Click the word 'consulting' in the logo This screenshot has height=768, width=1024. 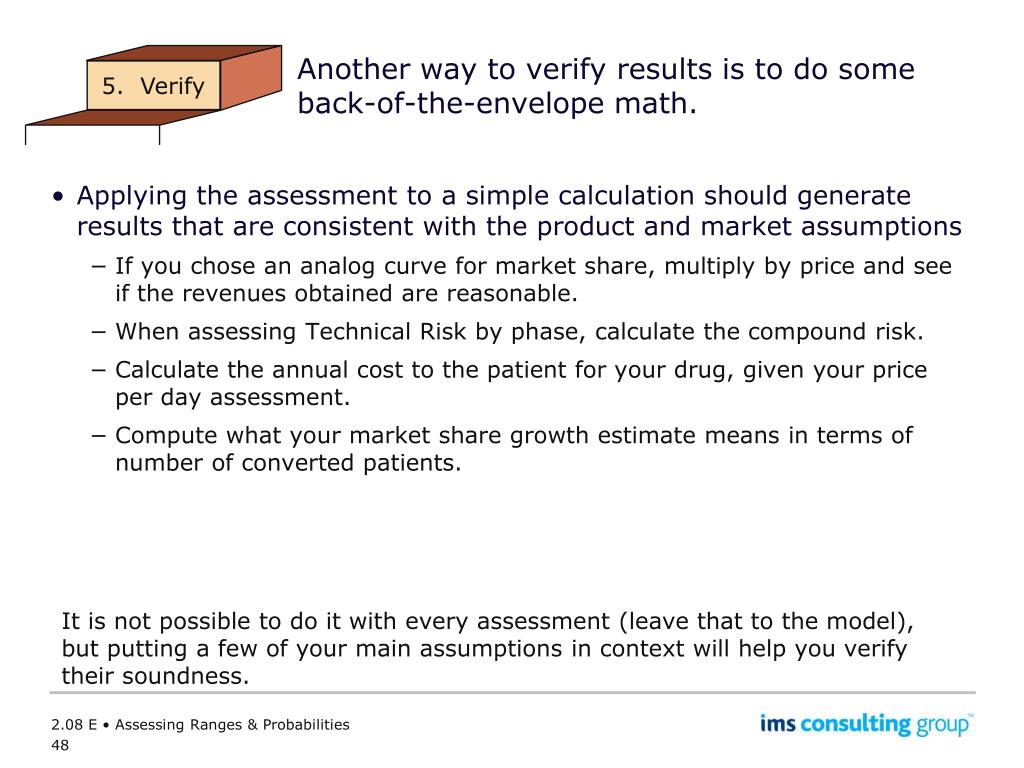pos(855,725)
